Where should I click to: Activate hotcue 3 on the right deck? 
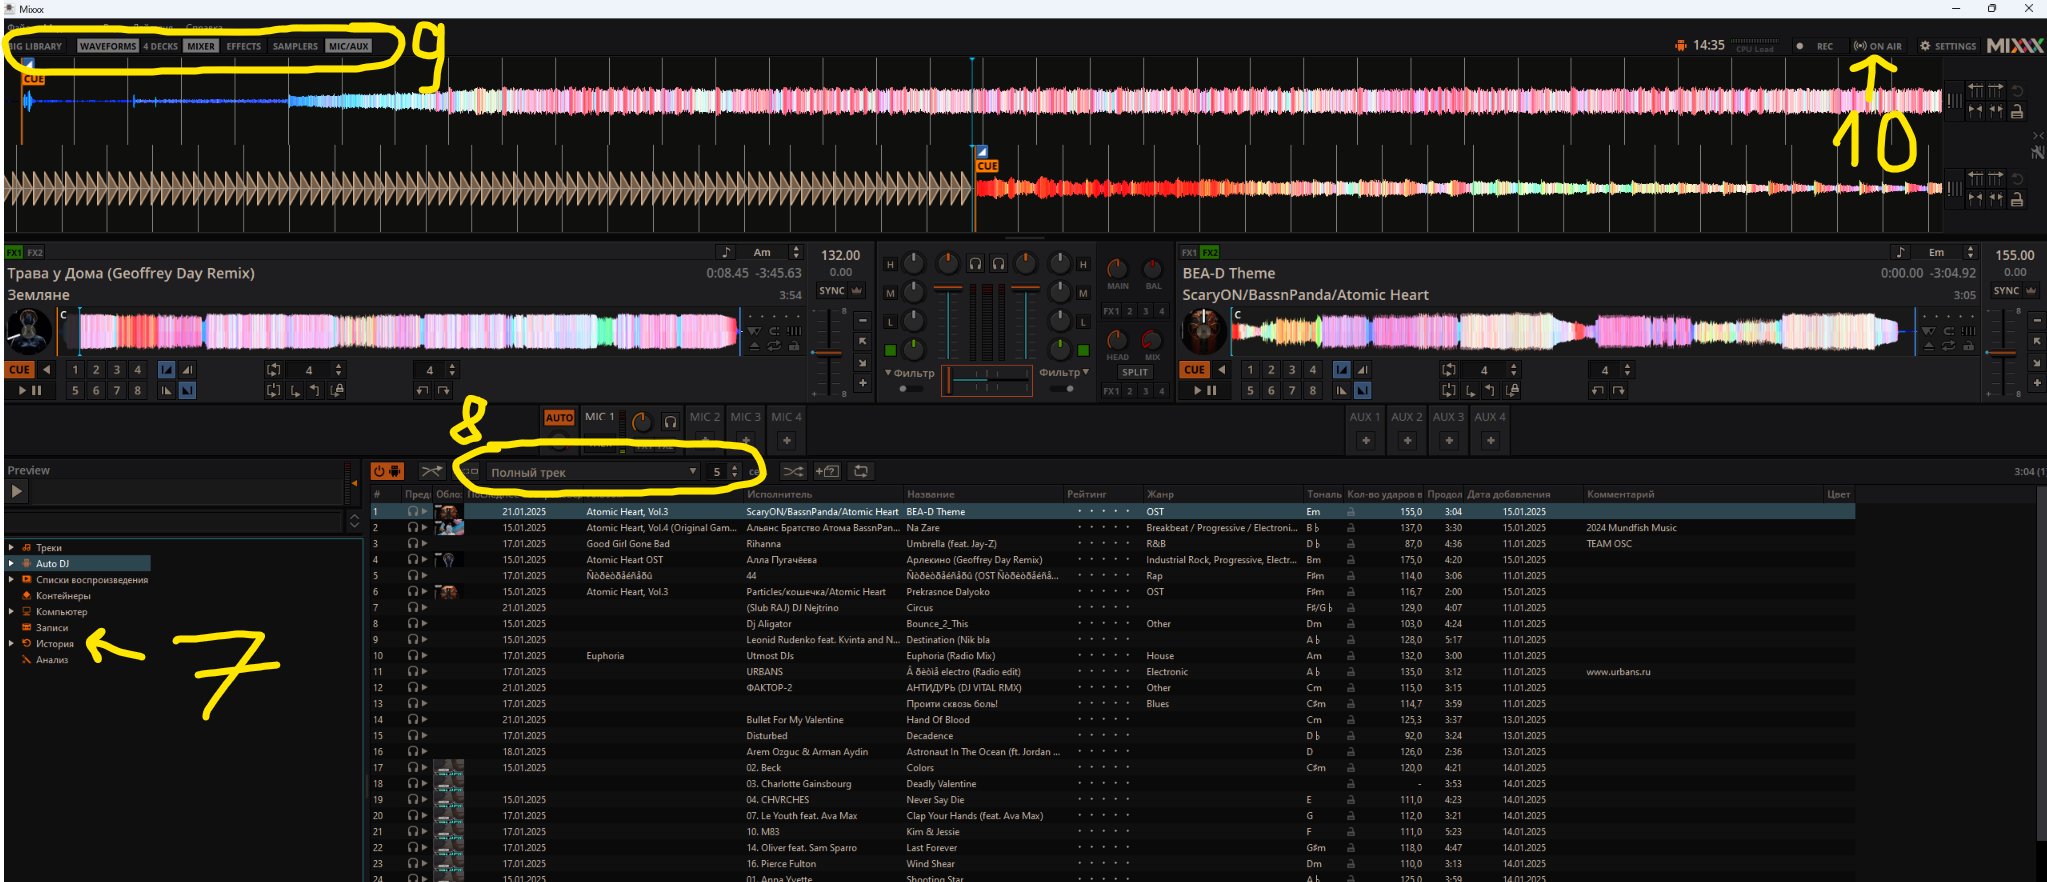[1292, 370]
